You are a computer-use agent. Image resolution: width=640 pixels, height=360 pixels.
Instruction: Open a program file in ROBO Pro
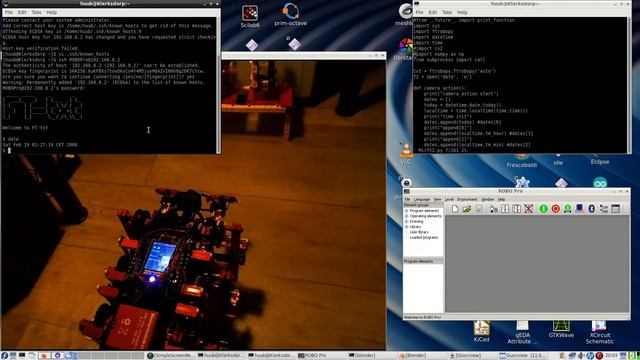pos(467,209)
